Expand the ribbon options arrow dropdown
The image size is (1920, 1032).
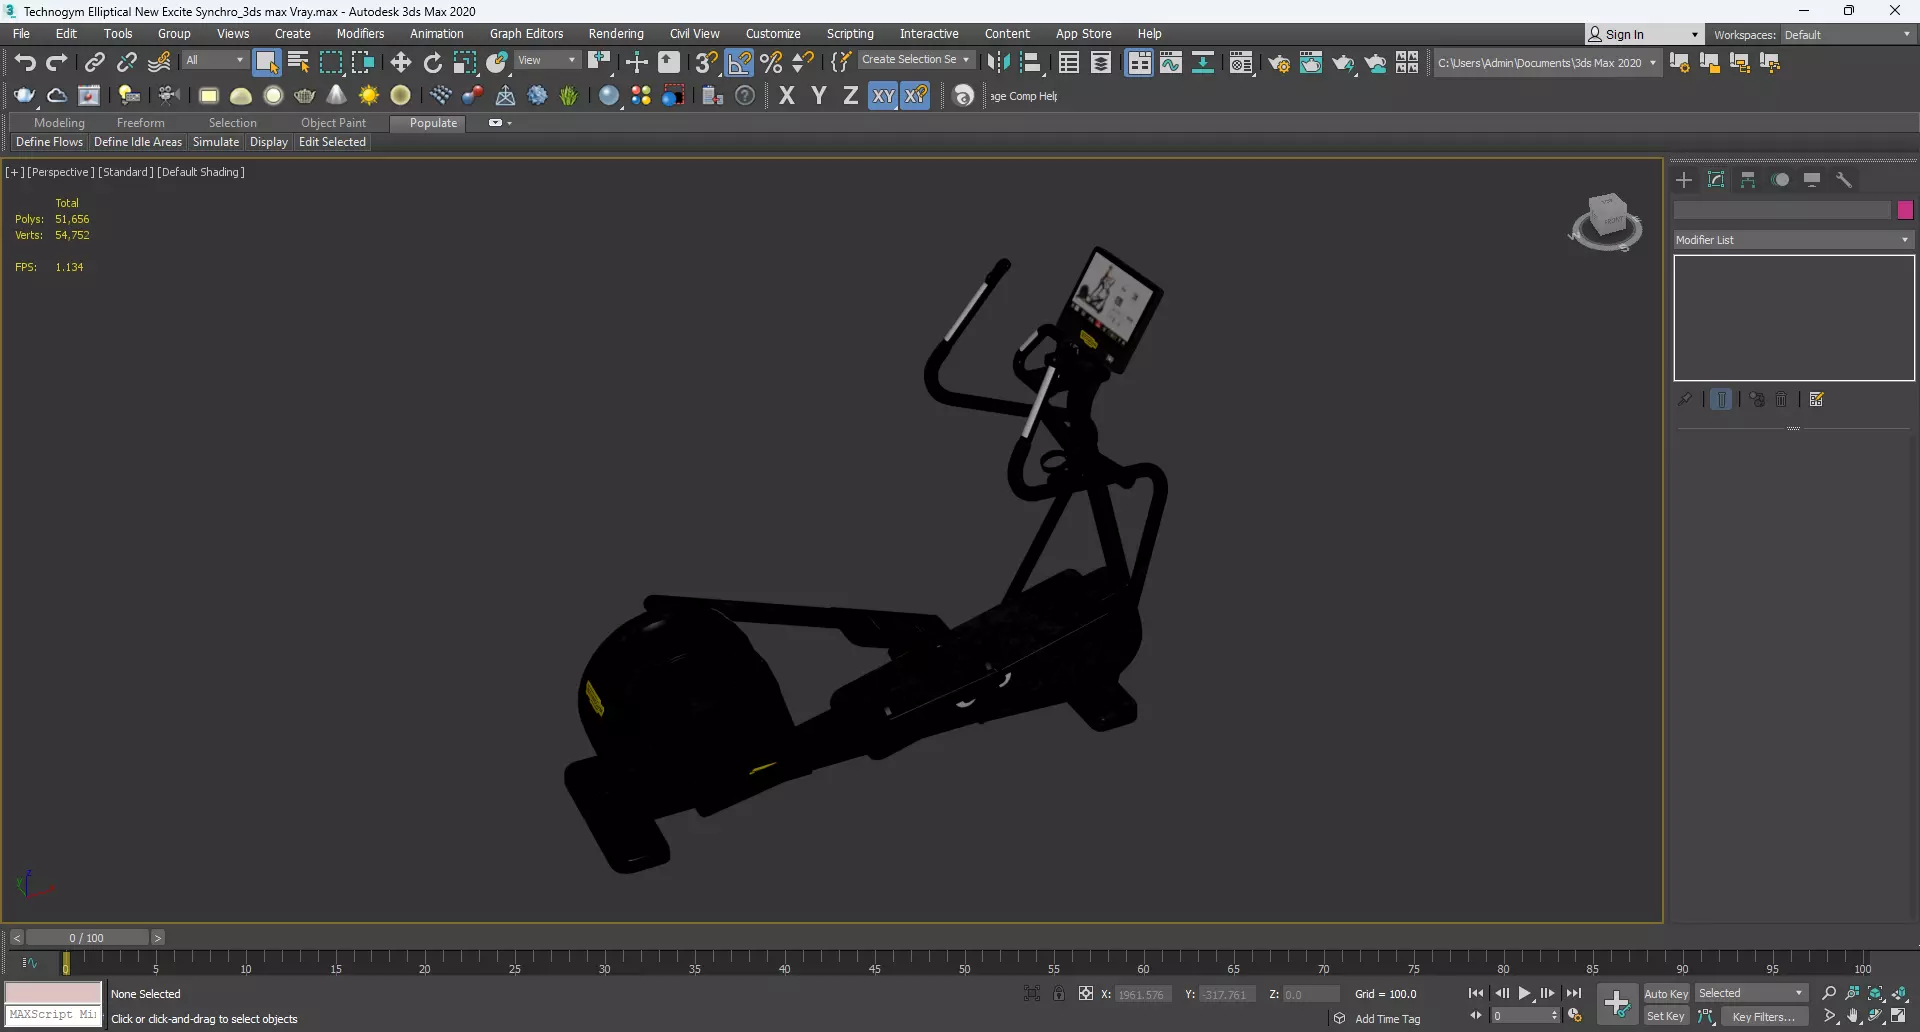pos(510,123)
